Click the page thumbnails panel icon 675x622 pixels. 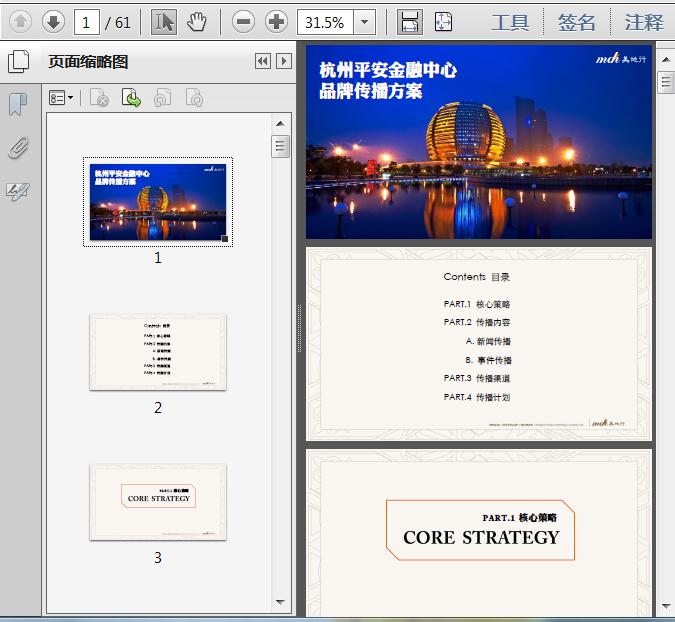tap(19, 61)
